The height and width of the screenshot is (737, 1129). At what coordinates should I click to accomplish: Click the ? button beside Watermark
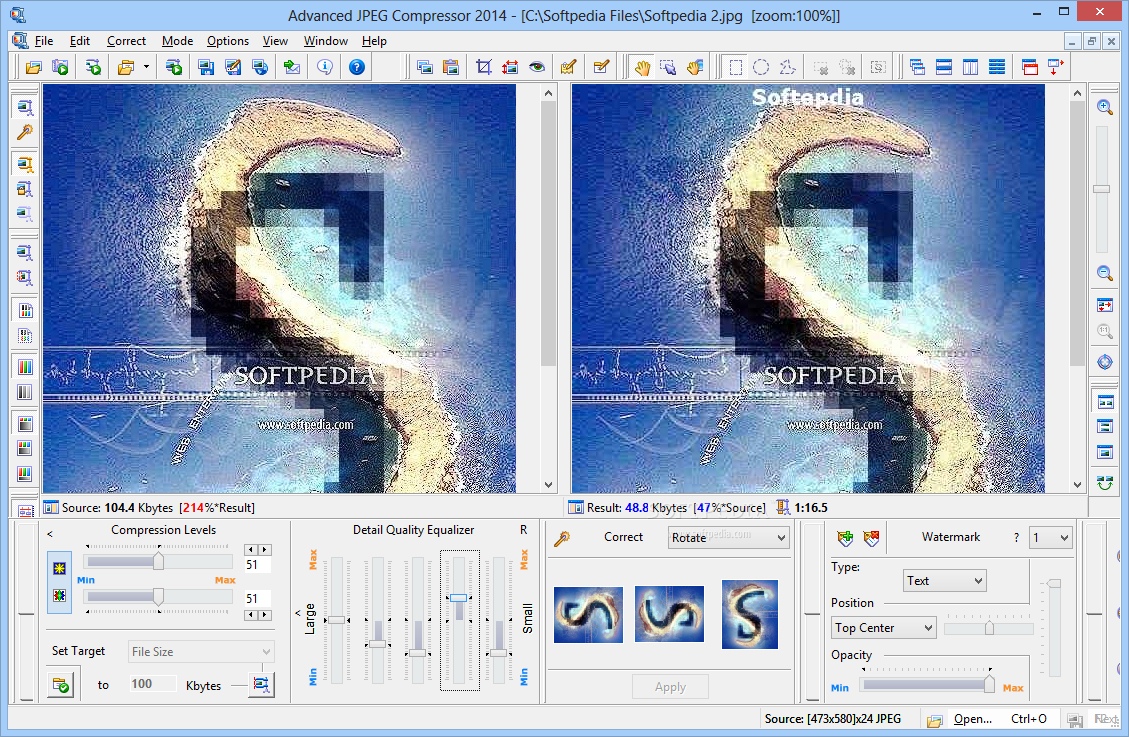[x=1016, y=538]
